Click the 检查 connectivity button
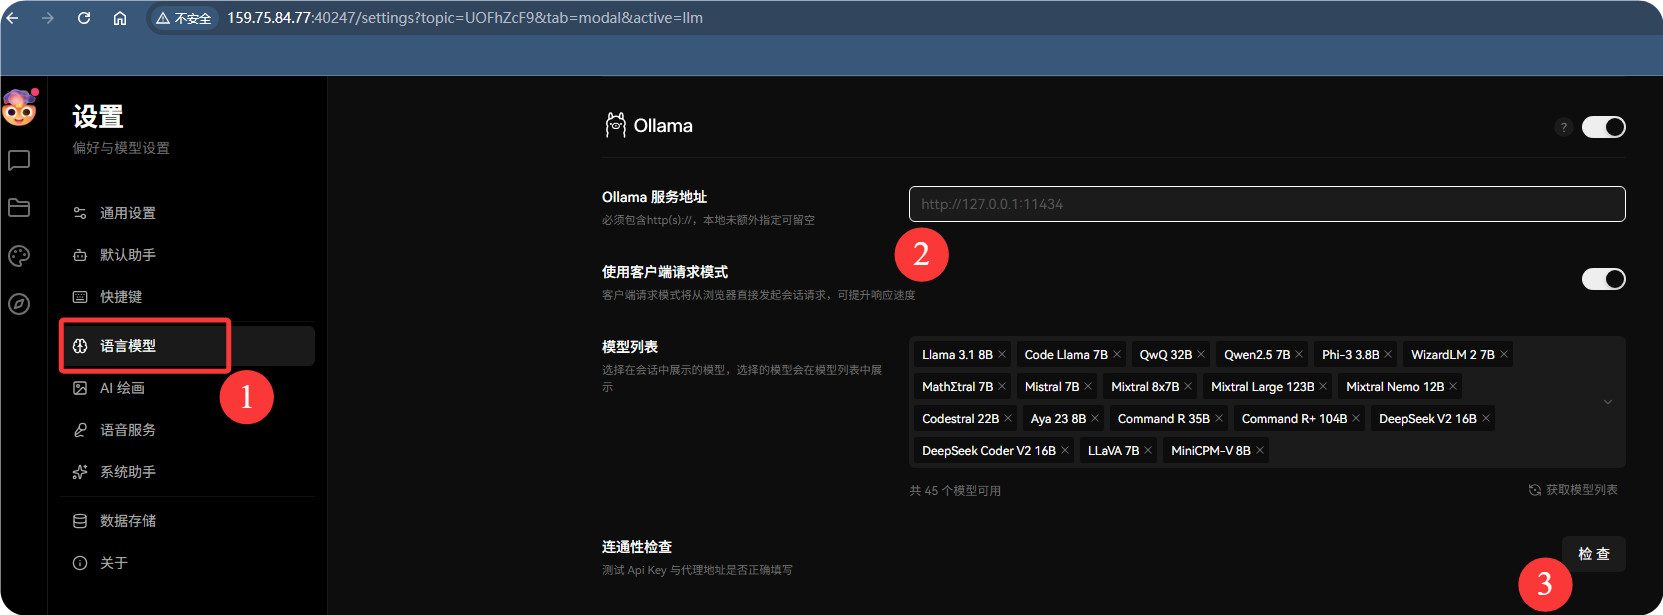The image size is (1663, 615). [x=1593, y=554]
